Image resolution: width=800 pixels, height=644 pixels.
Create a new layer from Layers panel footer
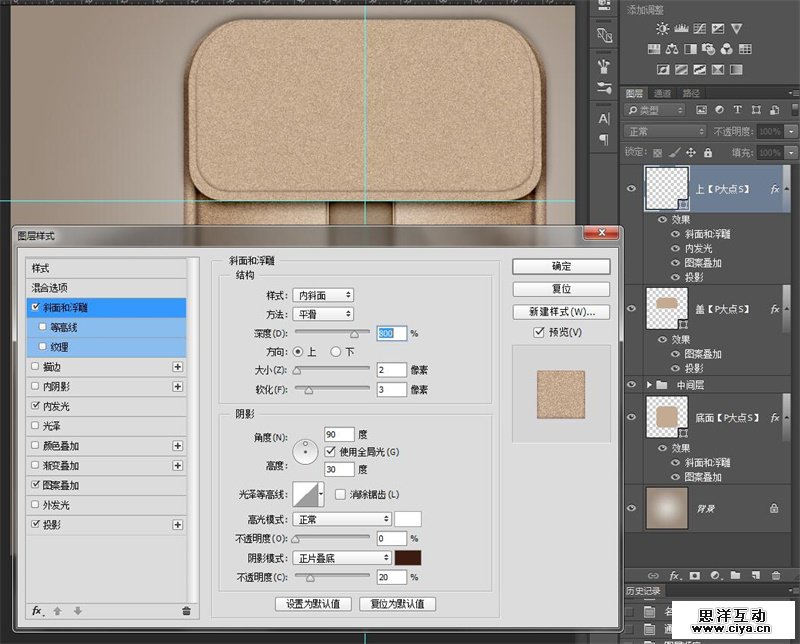pos(755,576)
